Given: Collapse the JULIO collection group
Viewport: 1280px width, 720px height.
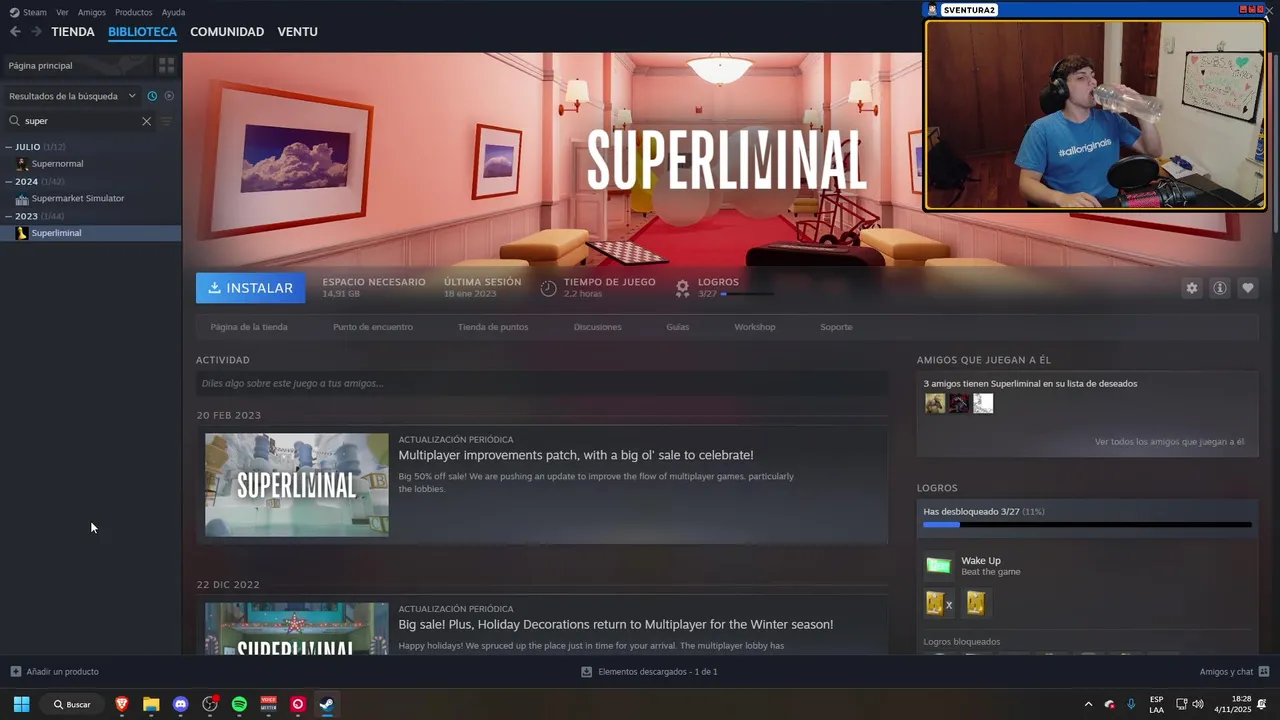Looking at the screenshot, I should click(x=9, y=147).
